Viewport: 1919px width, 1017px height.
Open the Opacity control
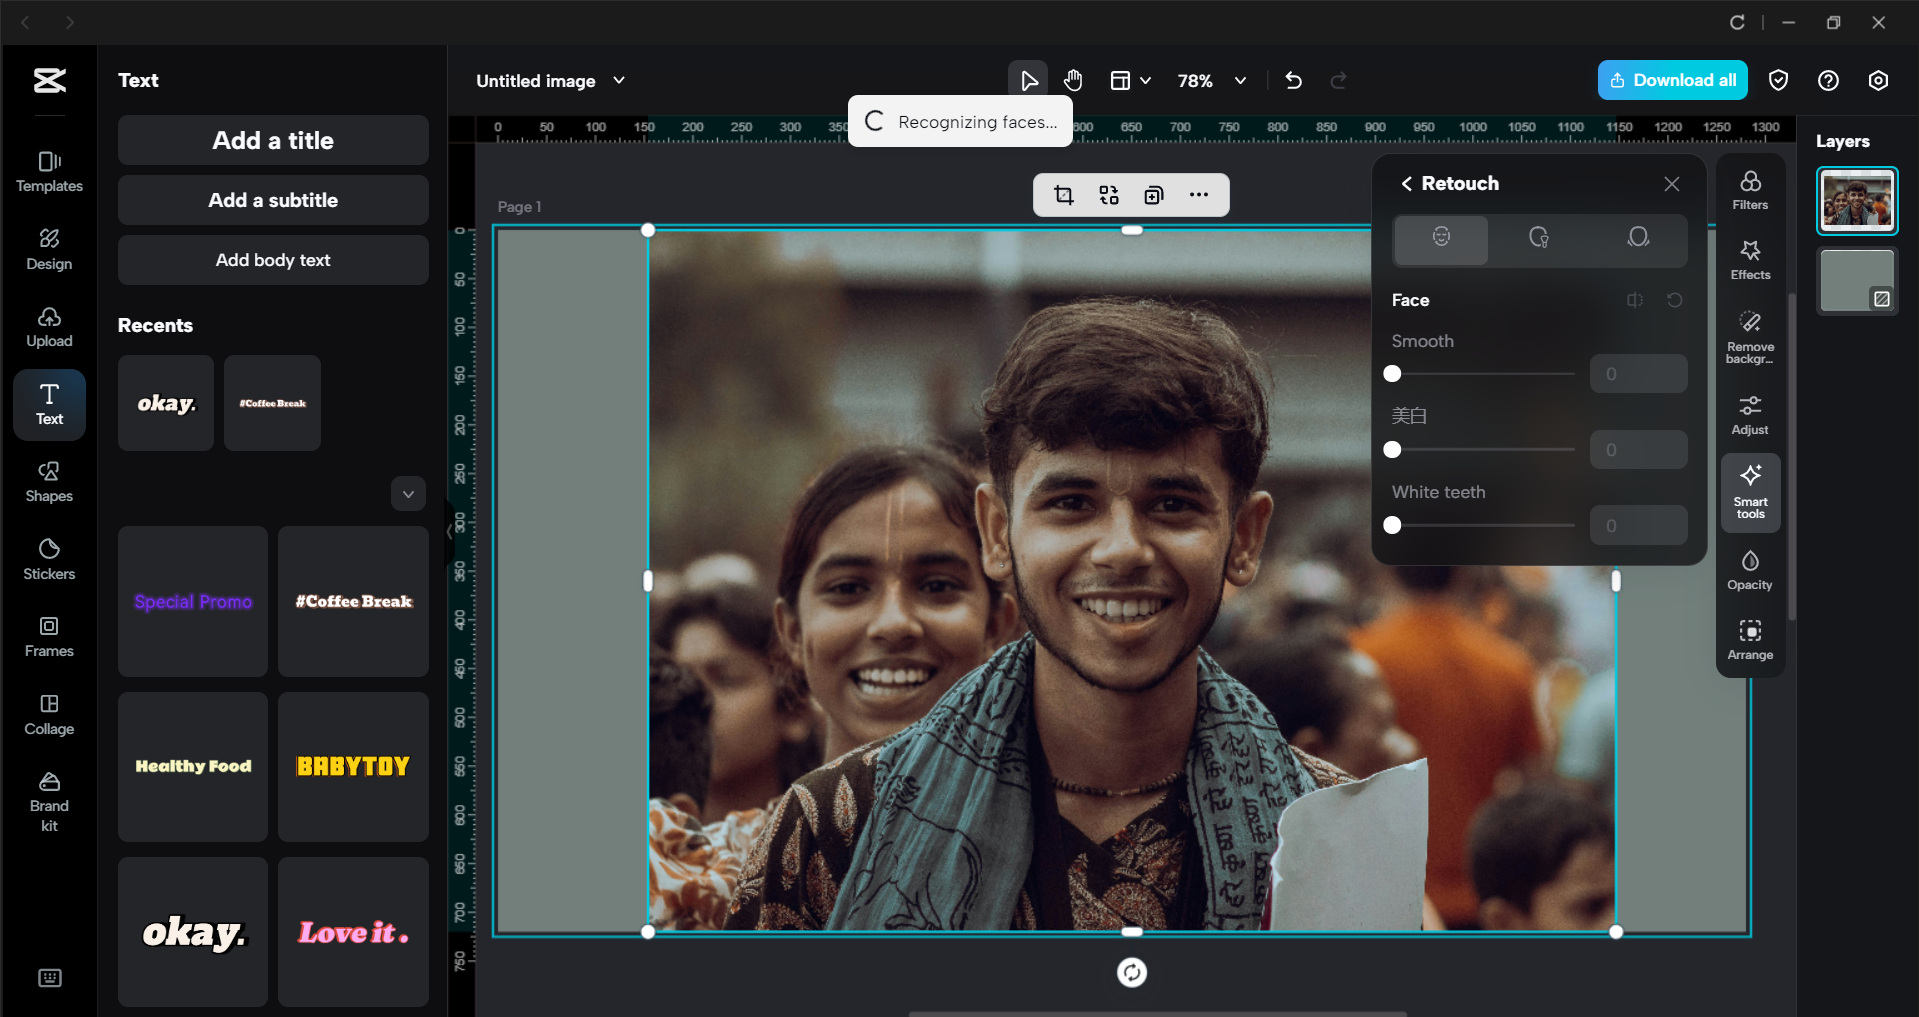[1749, 570]
